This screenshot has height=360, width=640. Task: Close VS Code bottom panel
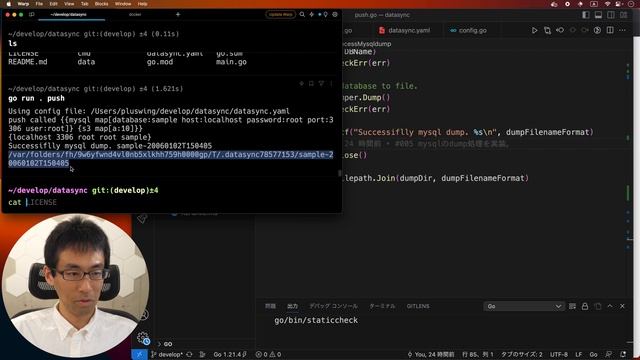(622, 306)
